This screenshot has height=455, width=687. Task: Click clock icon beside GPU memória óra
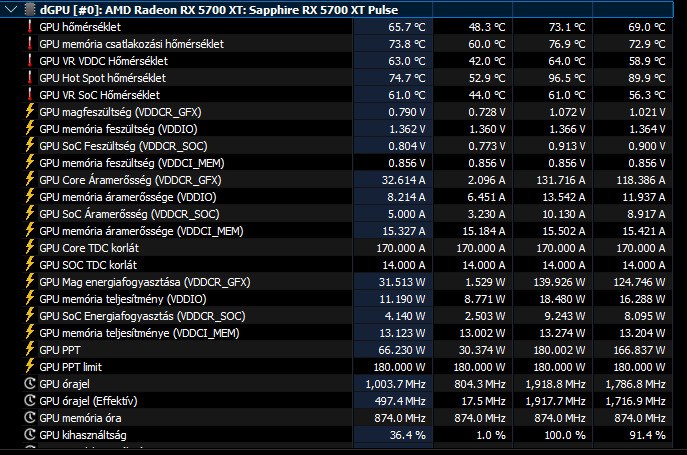30,418
